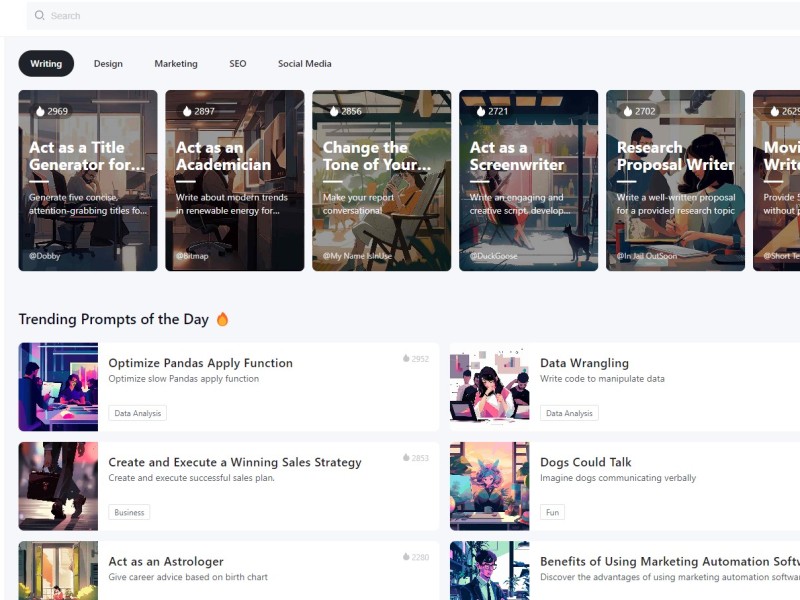Click the flame icon next to 2853

pos(406,458)
